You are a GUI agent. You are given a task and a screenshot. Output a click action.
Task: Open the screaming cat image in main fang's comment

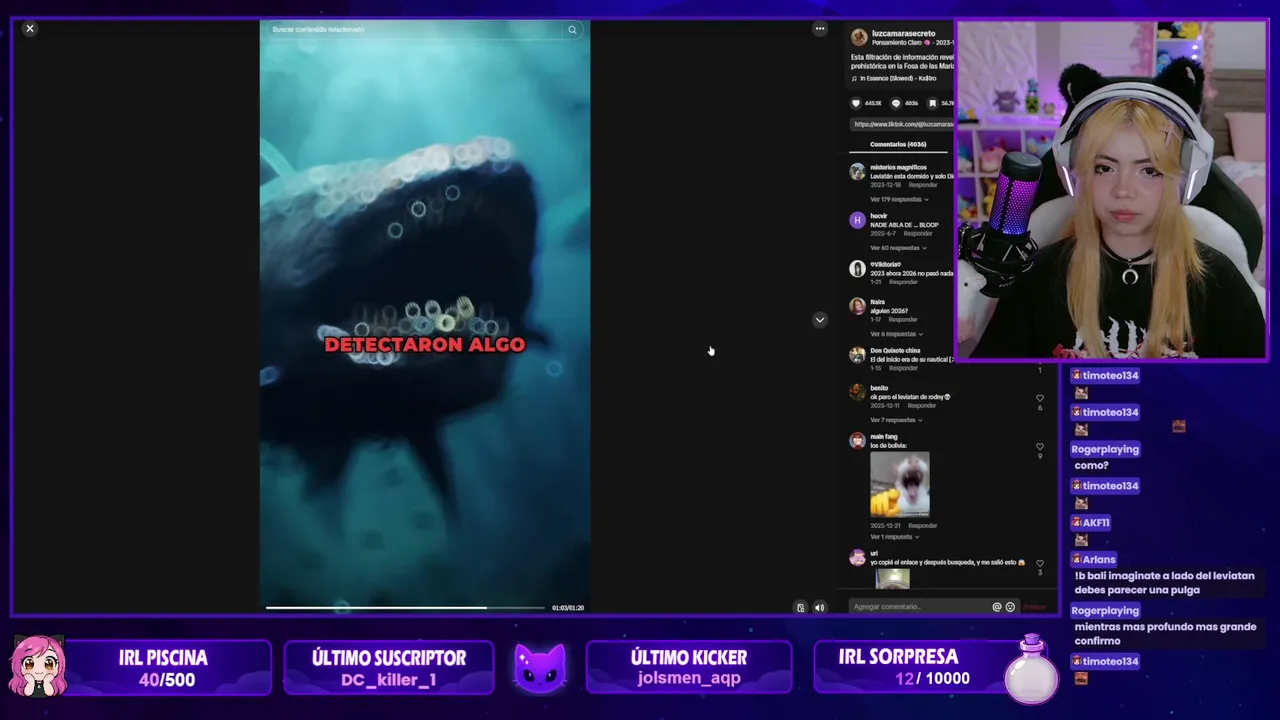[900, 484]
